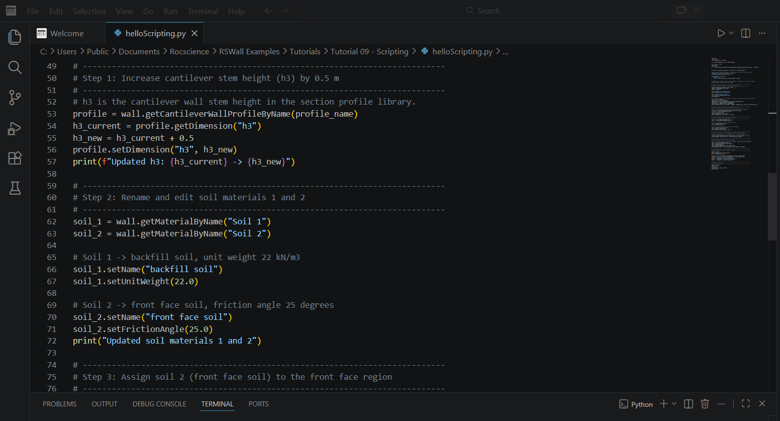Select the helloScripting.py editor tab
The height and width of the screenshot is (421, 780).
[x=155, y=33]
